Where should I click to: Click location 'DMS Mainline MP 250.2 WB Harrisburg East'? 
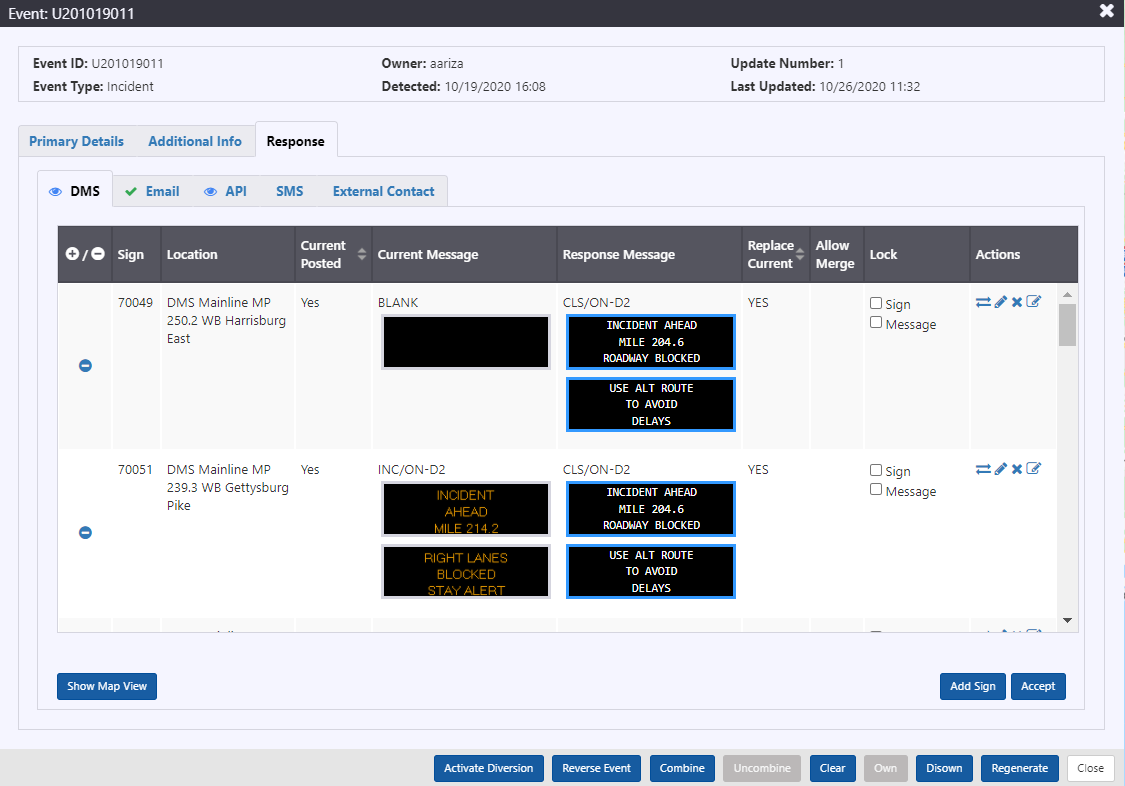click(x=226, y=321)
